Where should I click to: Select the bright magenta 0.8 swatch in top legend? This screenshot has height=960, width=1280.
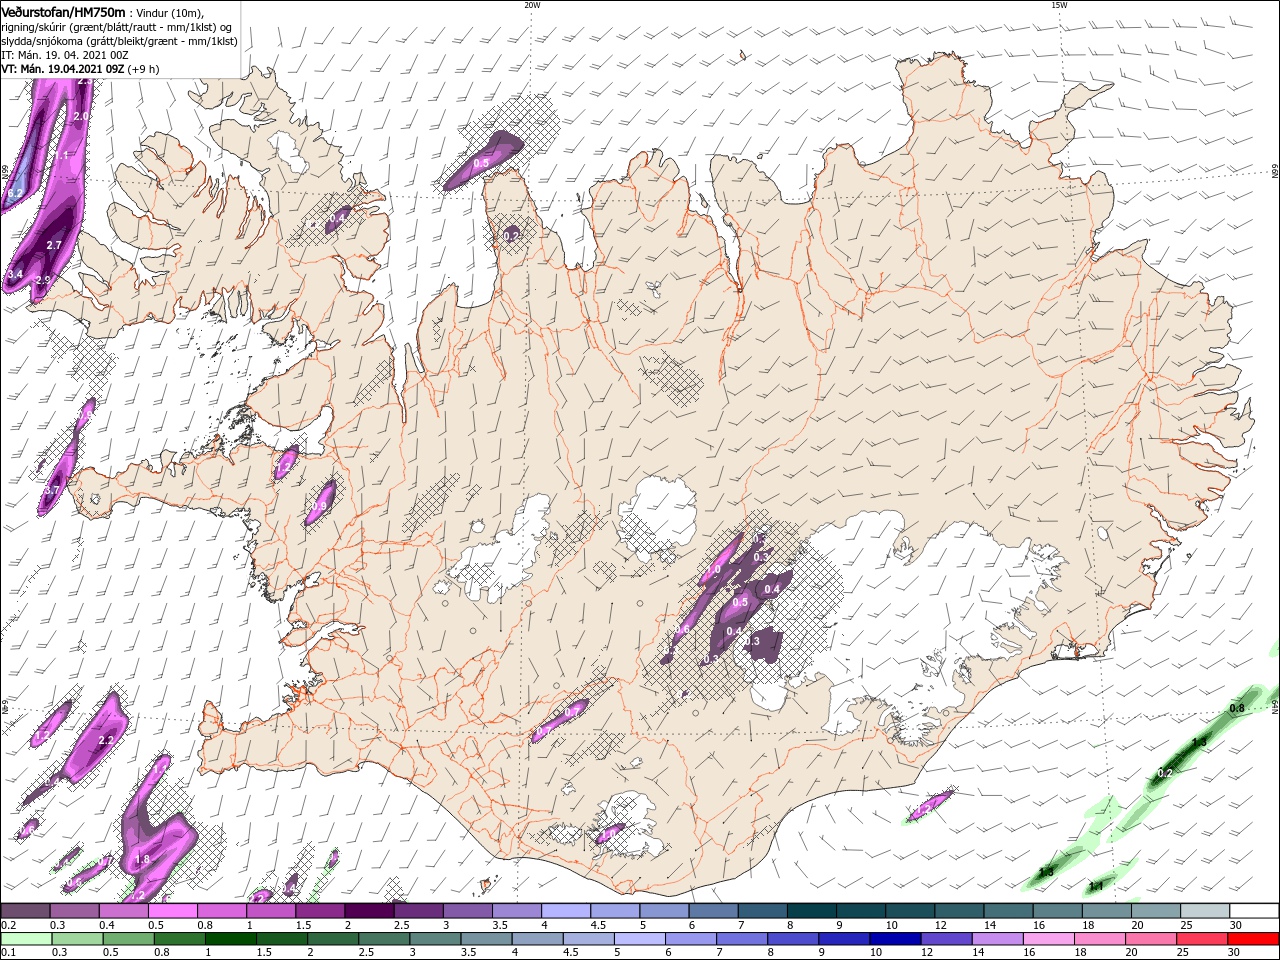222,911
